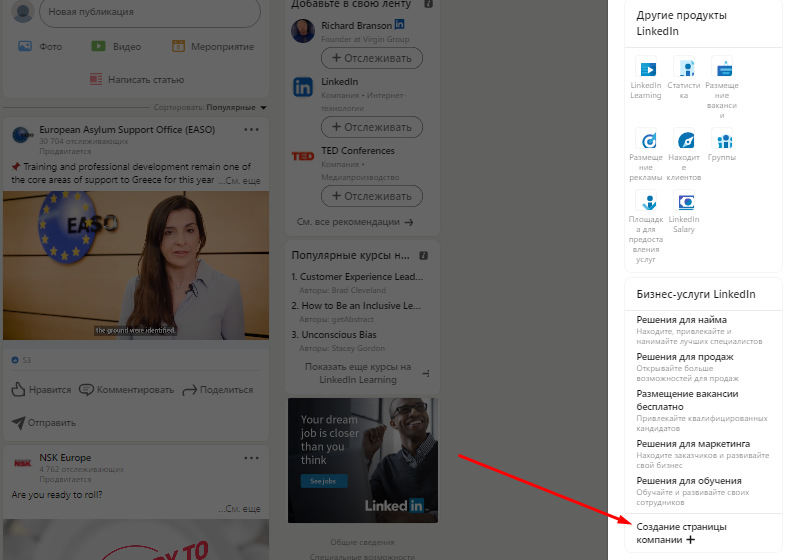Screen dimensions: 795x560
Task: Click the EASO organization avatar
Action: click(x=23, y=135)
